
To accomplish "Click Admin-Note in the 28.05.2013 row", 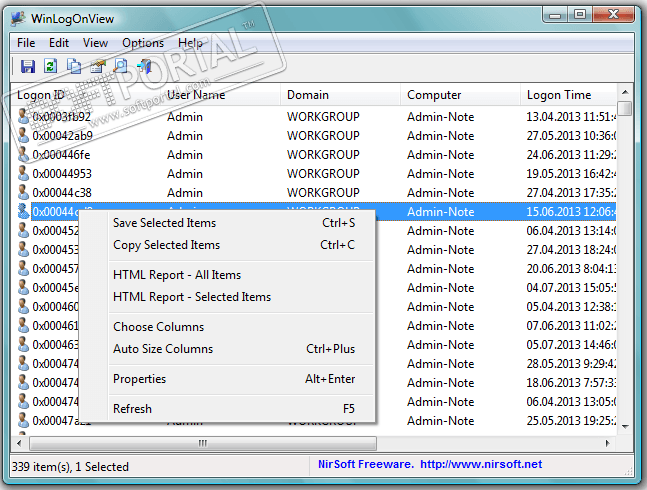I will pyautogui.click(x=440, y=363).
